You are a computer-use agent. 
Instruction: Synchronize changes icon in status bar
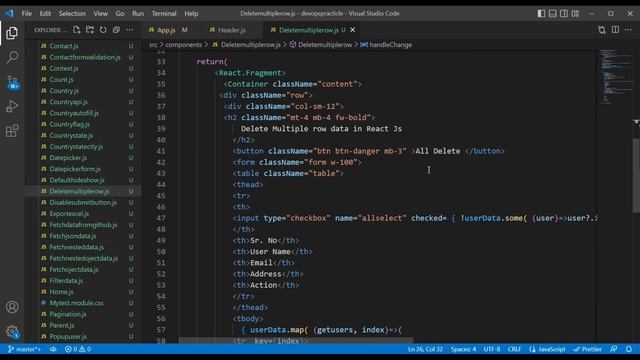point(53,349)
